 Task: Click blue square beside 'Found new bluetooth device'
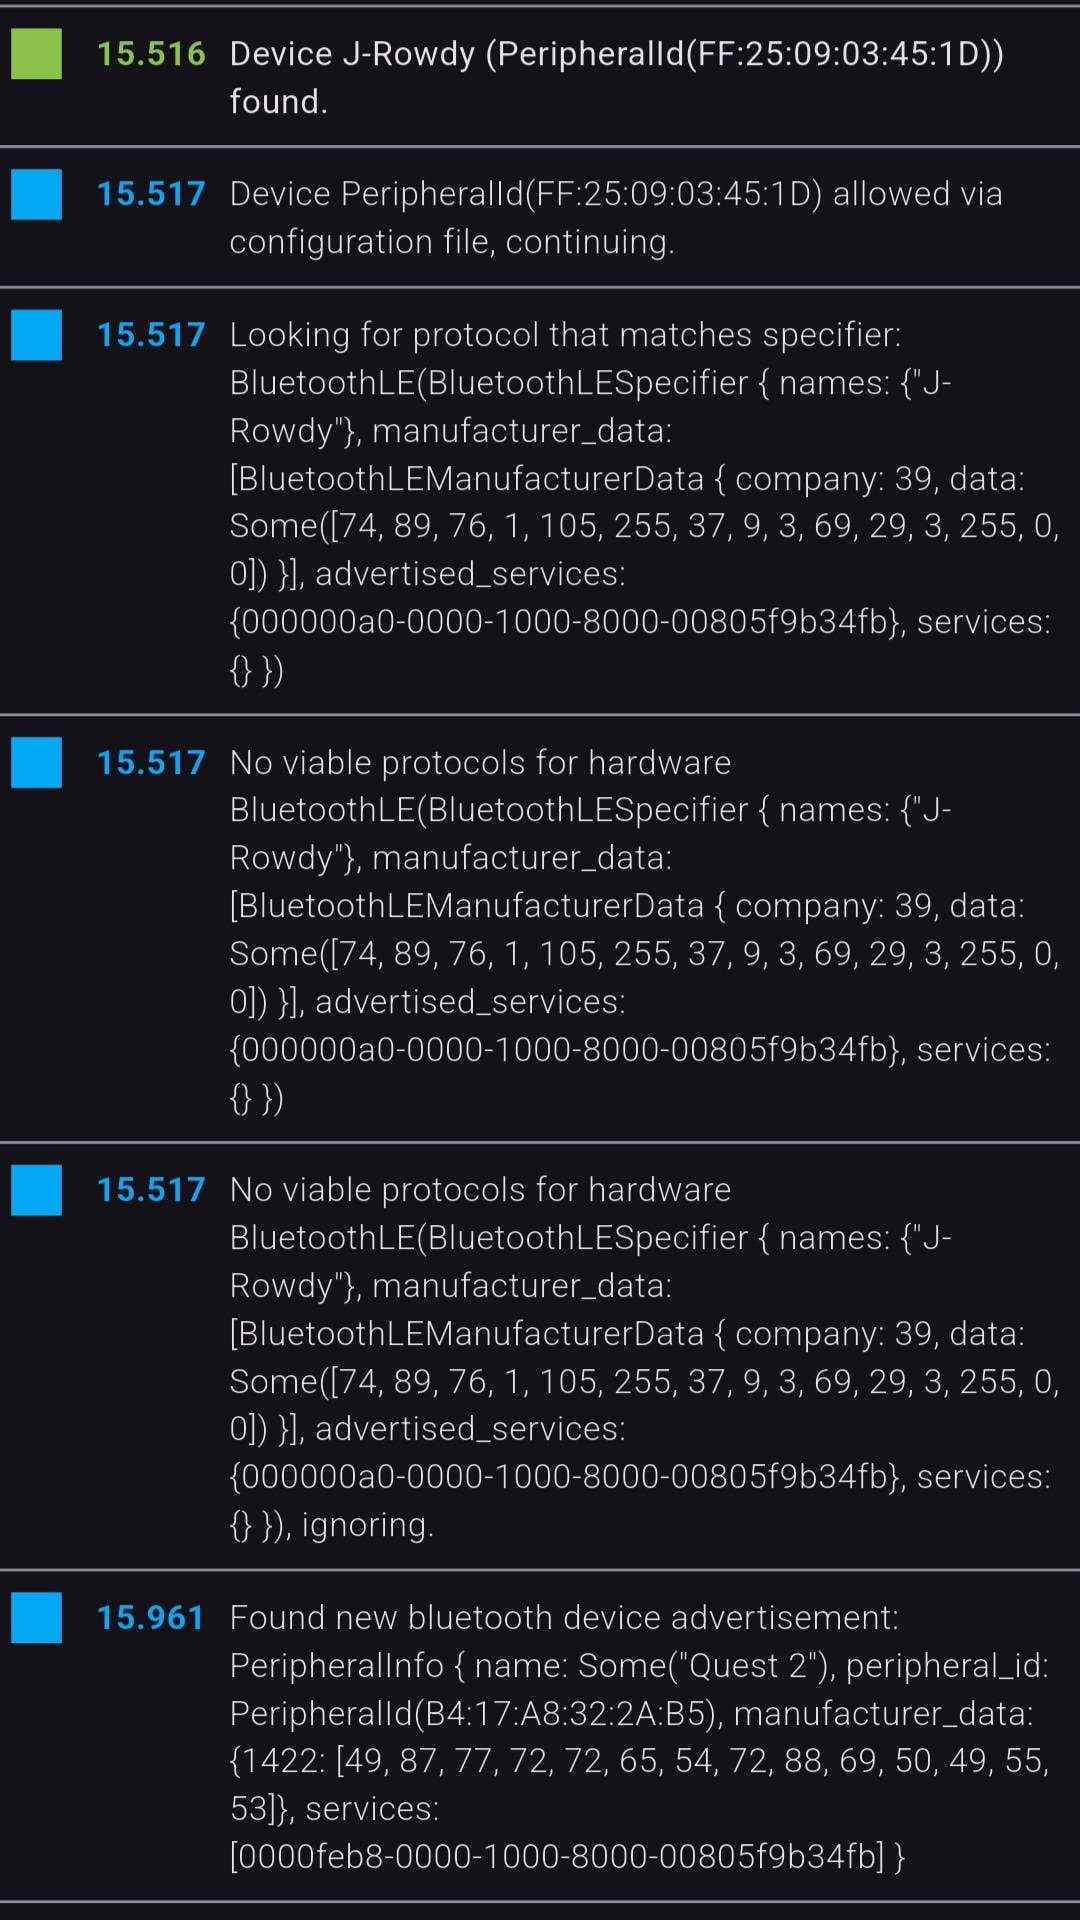pos(36,1617)
